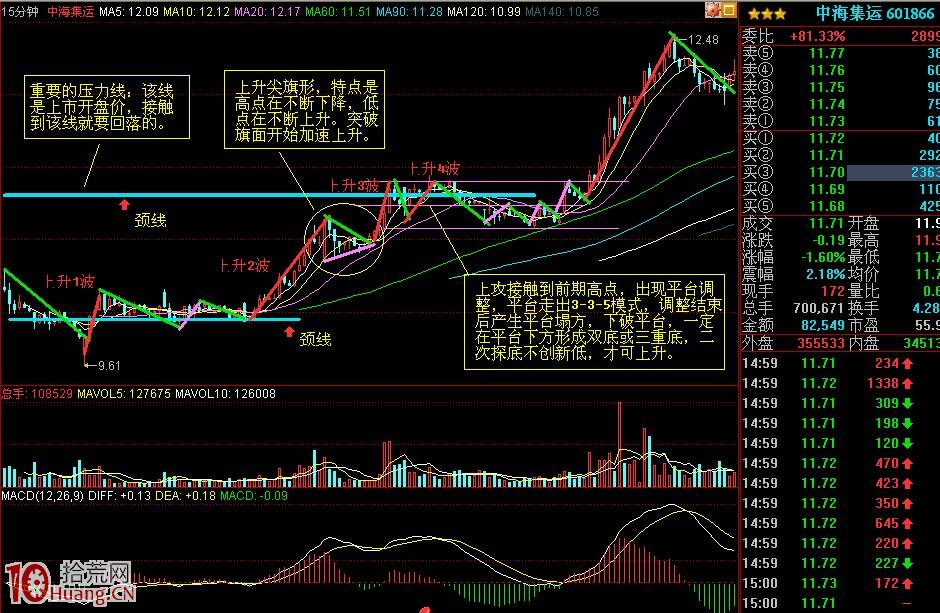Click the 涨幅 value -1.60%

pos(823,257)
